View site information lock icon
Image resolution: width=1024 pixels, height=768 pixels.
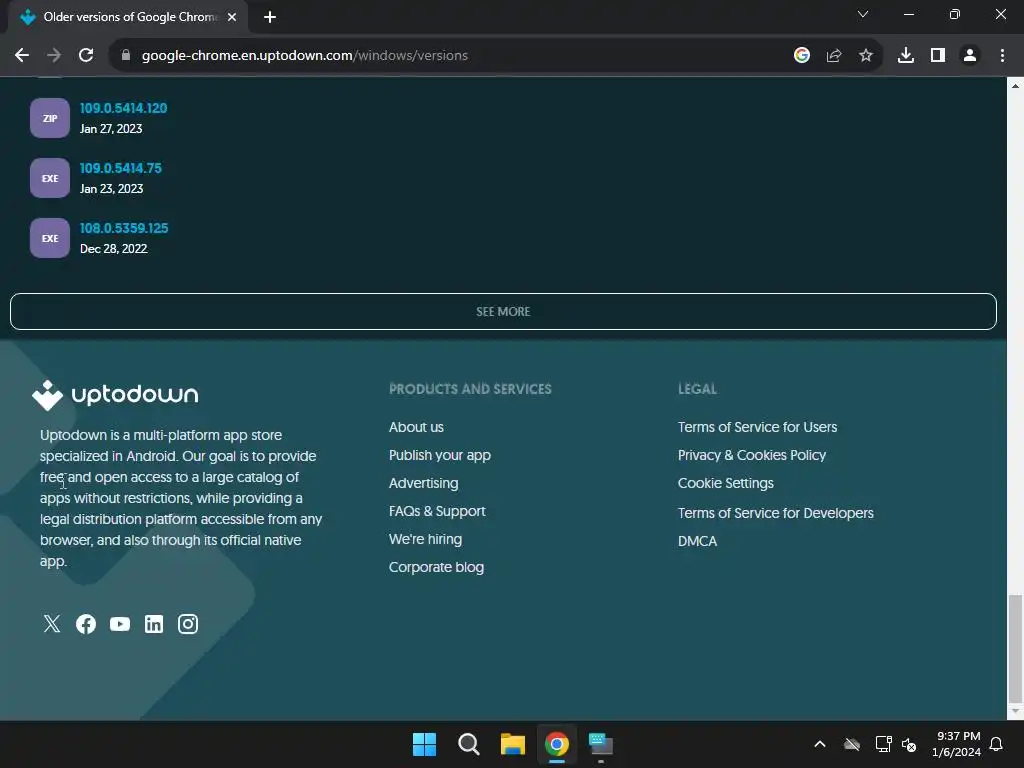(x=126, y=56)
